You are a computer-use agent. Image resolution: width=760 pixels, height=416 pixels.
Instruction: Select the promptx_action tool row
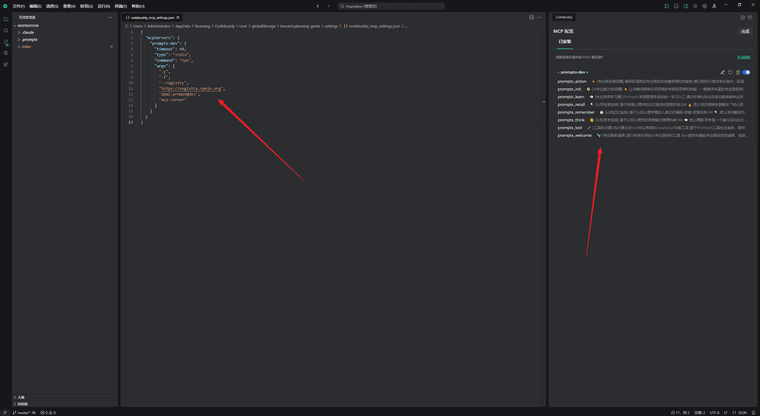tap(652, 81)
